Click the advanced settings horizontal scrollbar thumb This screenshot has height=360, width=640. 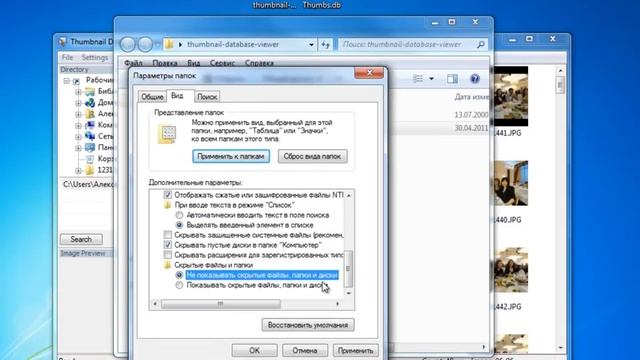coord(220,304)
